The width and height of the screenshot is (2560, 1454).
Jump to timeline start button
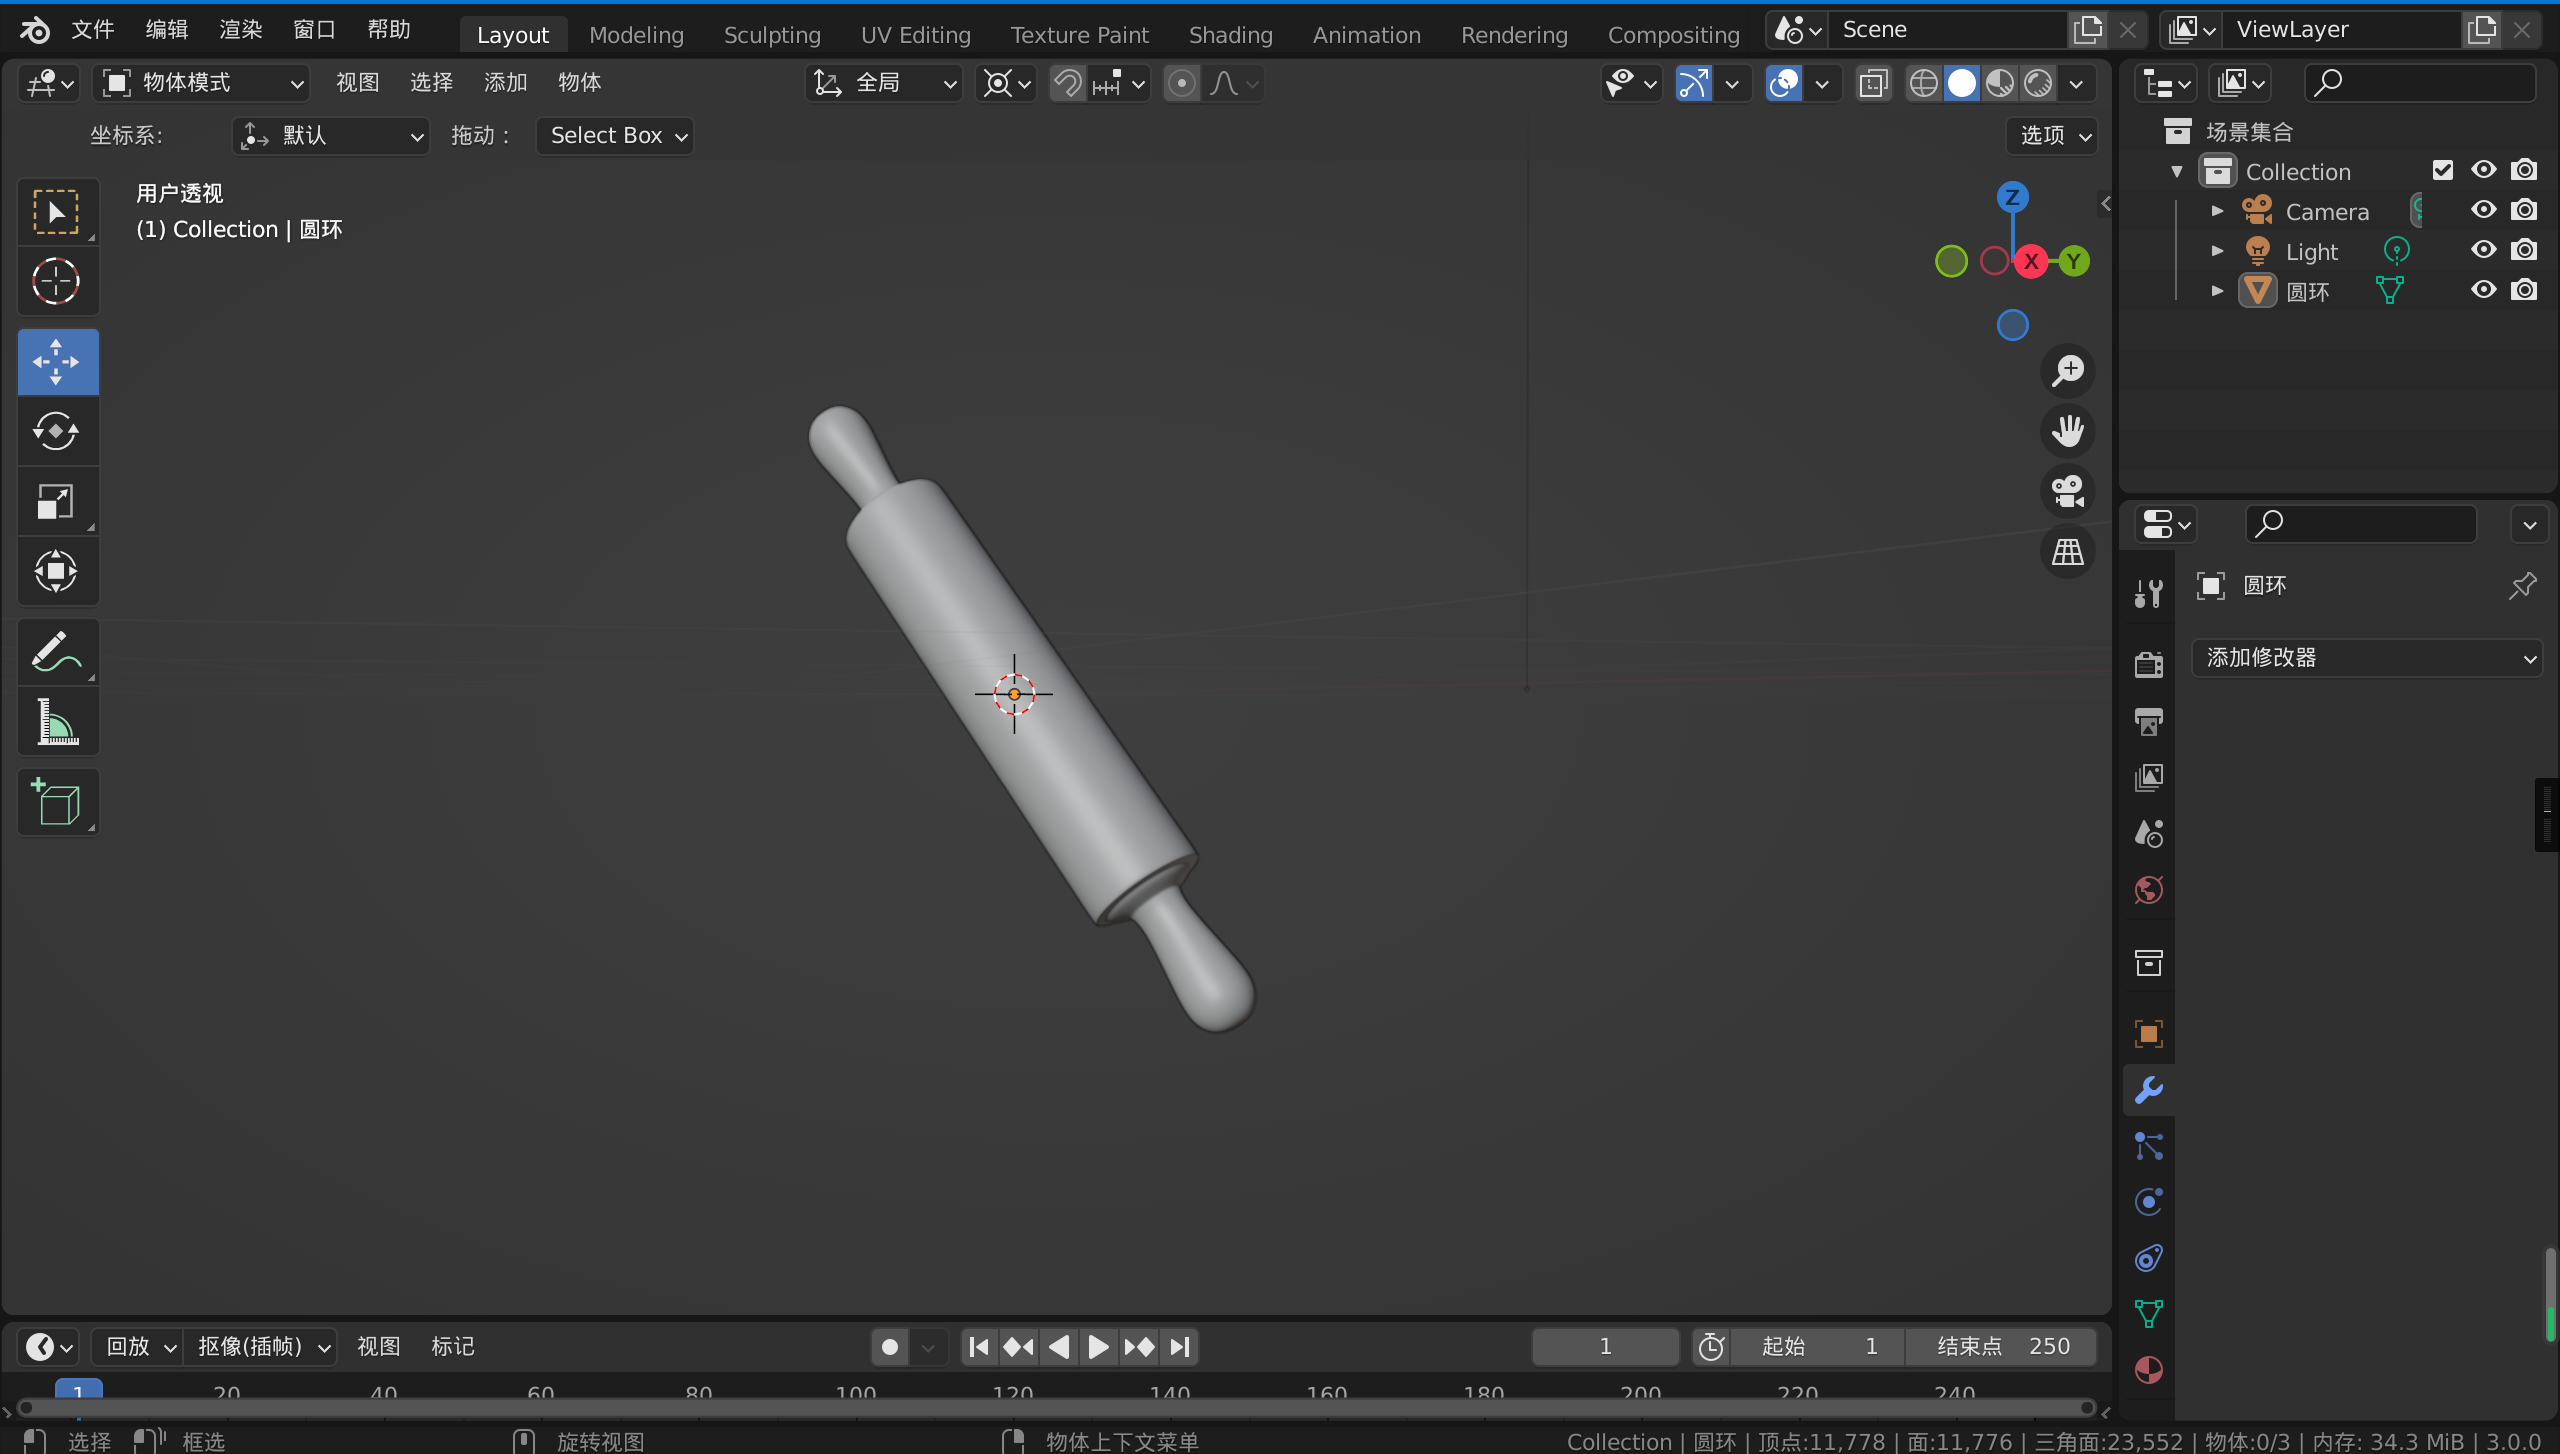(979, 1347)
